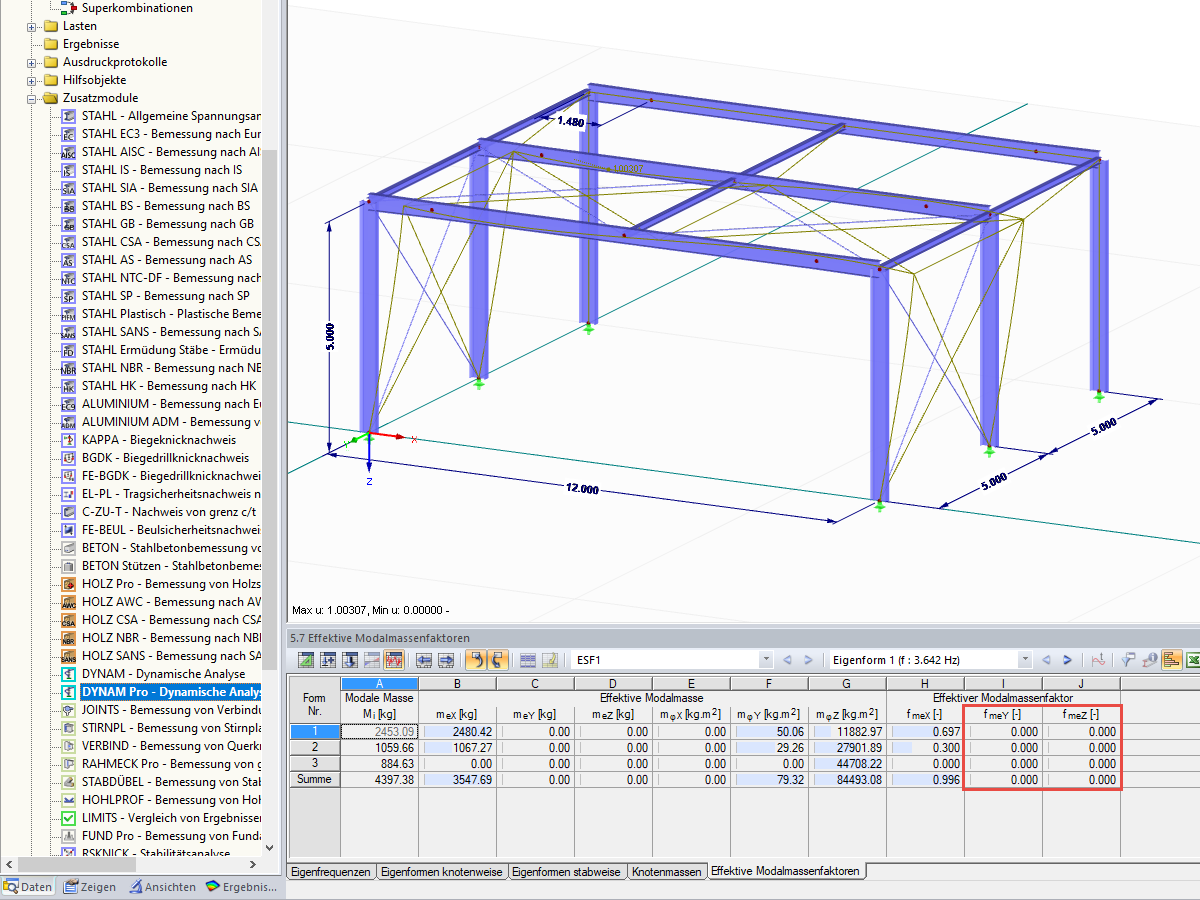Click the STAHL AISC module icon
The width and height of the screenshot is (1200, 900).
click(x=68, y=152)
